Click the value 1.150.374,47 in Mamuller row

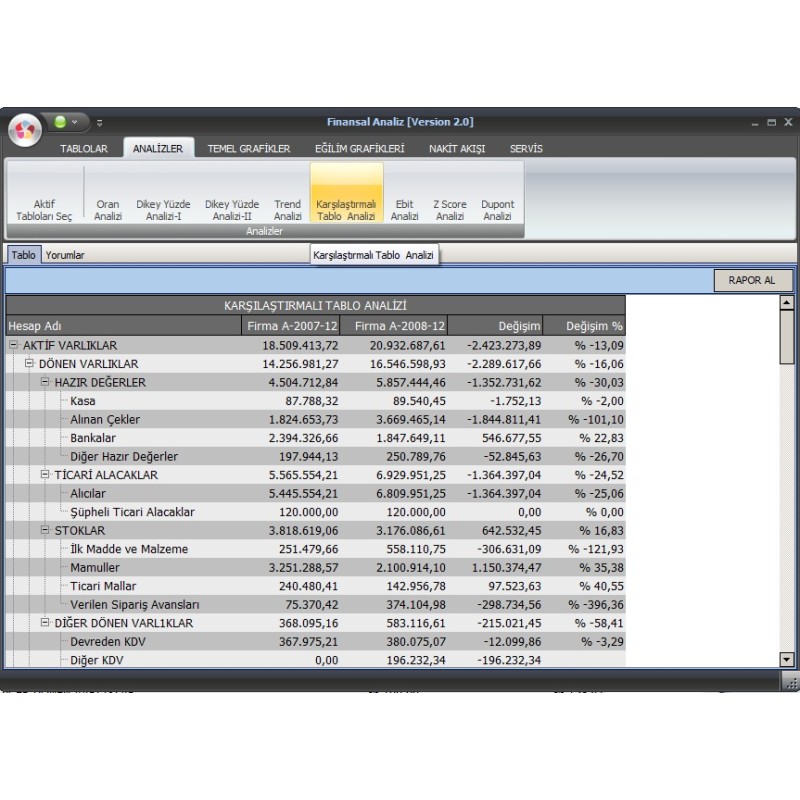click(x=506, y=567)
